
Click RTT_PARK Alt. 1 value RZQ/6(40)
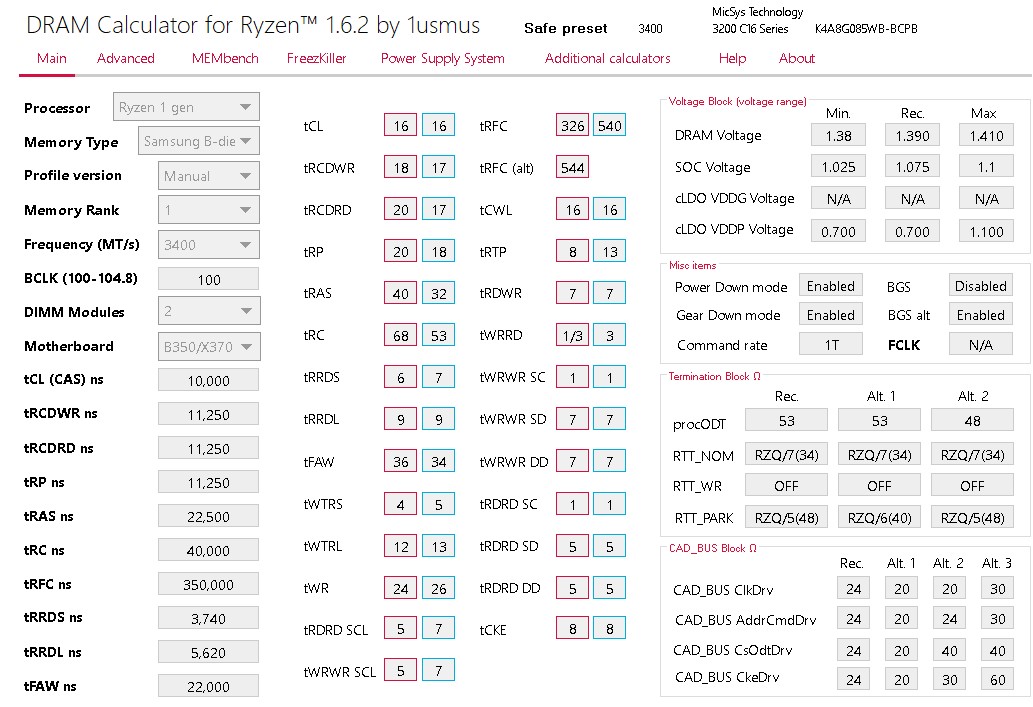click(x=879, y=517)
